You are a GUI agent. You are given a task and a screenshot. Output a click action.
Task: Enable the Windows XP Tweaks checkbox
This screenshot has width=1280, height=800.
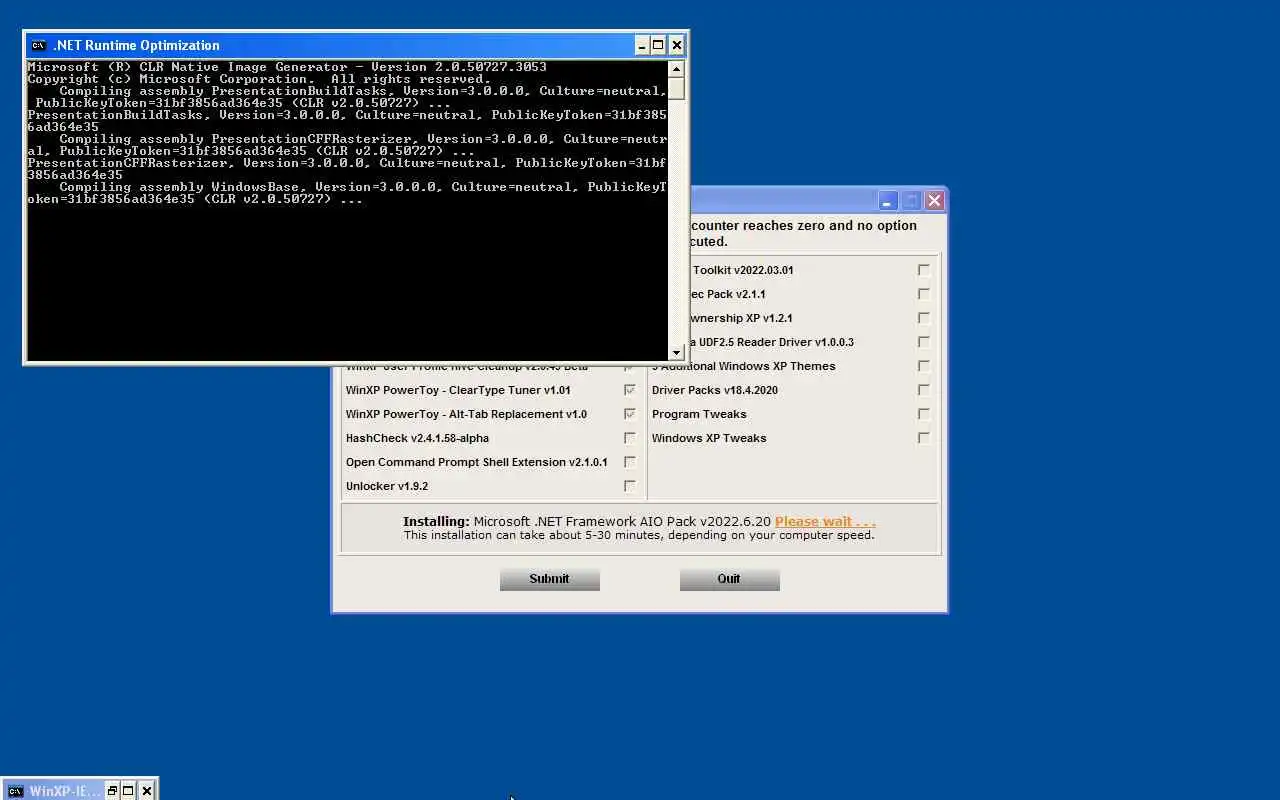click(924, 438)
